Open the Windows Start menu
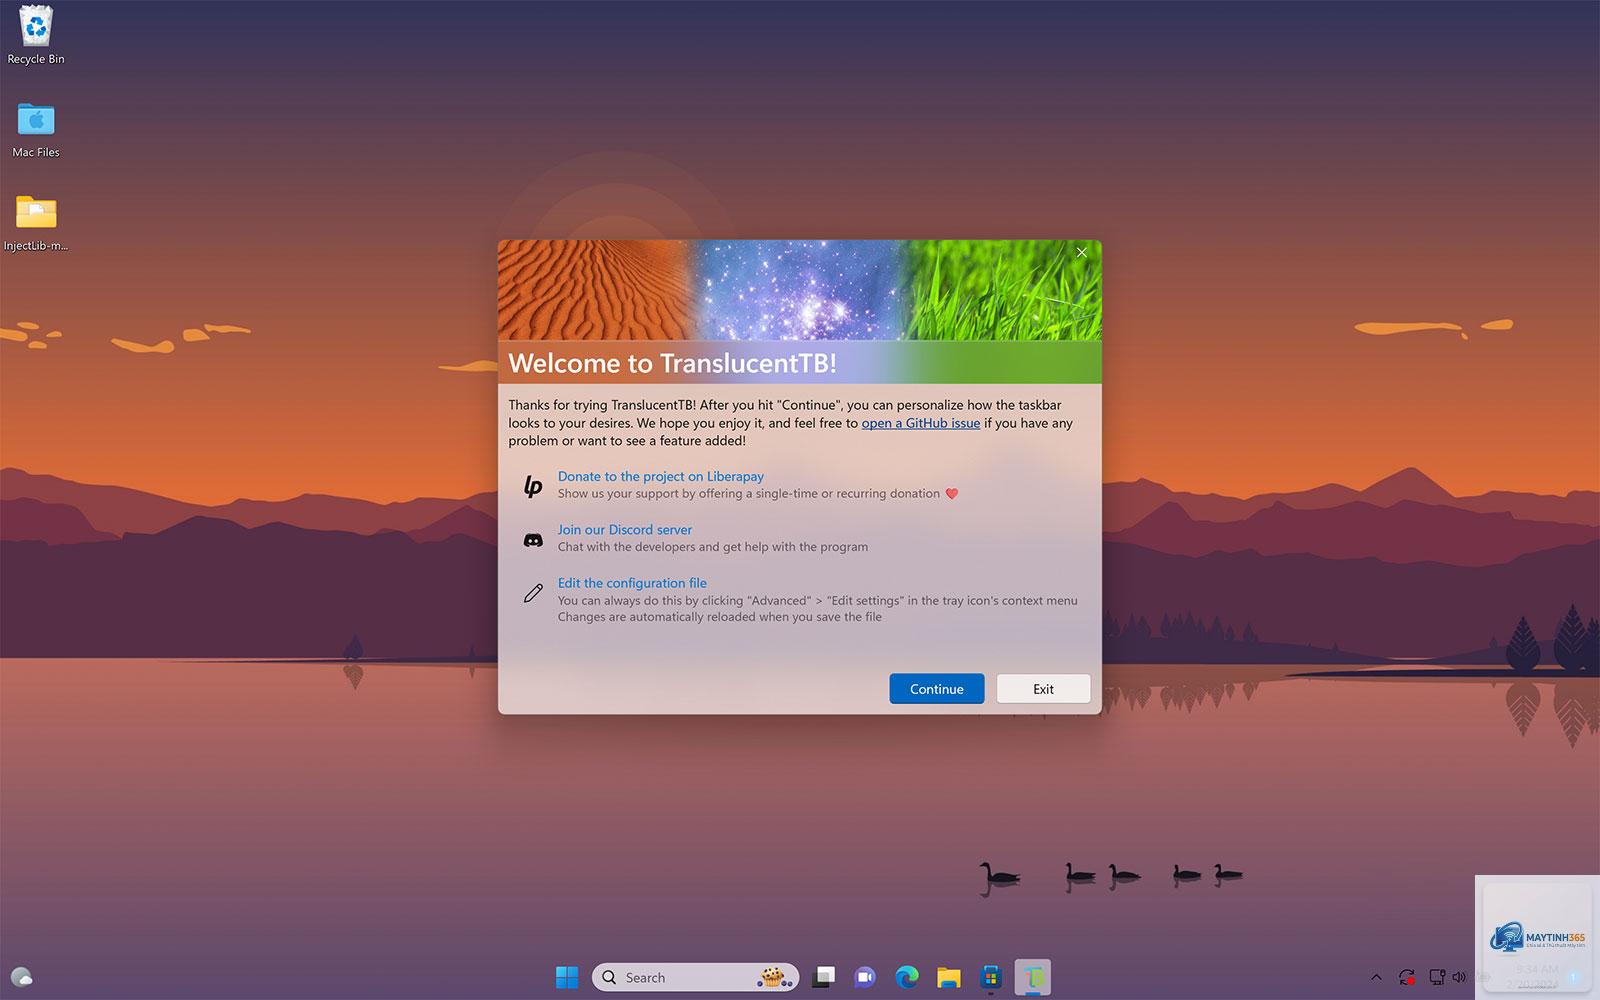 click(566, 977)
